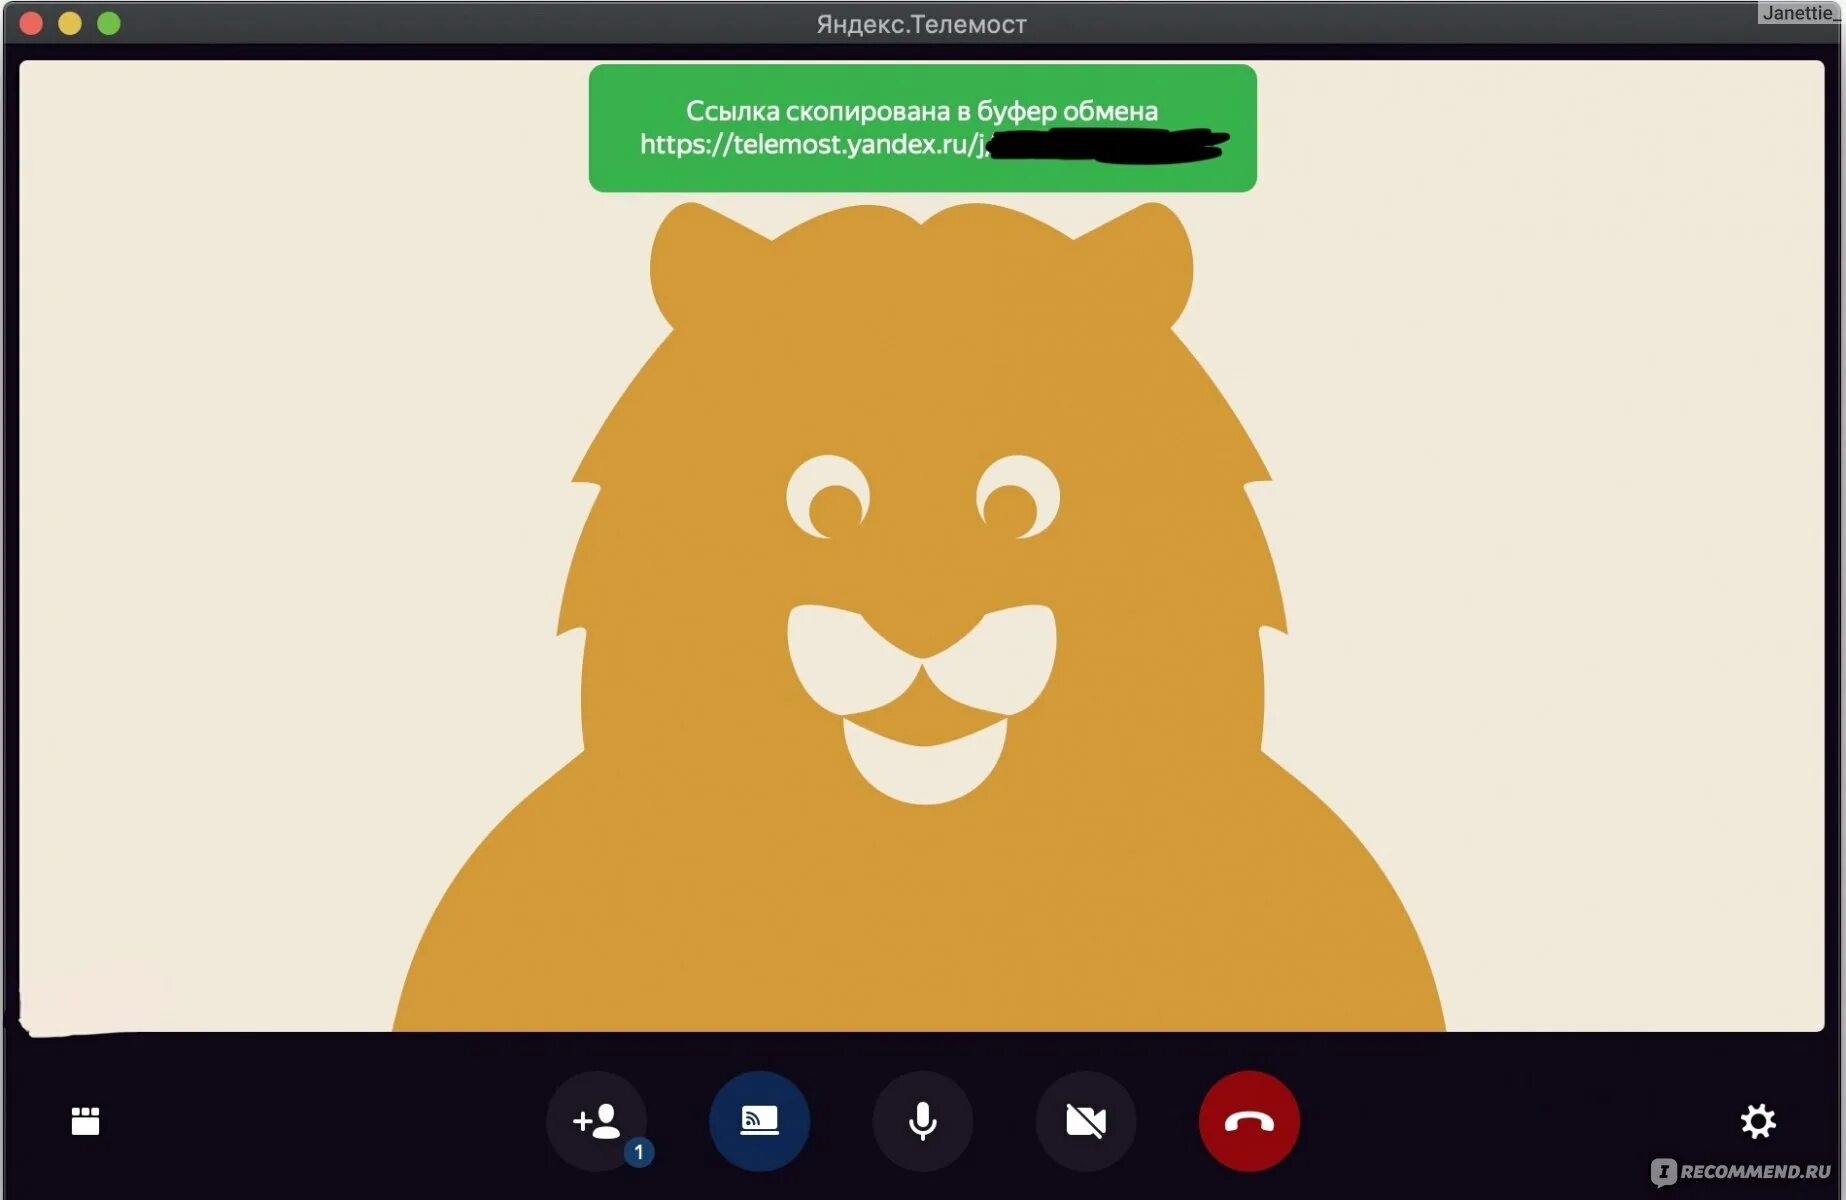Open settings via the gear icon
Viewport: 1846px width, 1200px height.
[x=1758, y=1121]
